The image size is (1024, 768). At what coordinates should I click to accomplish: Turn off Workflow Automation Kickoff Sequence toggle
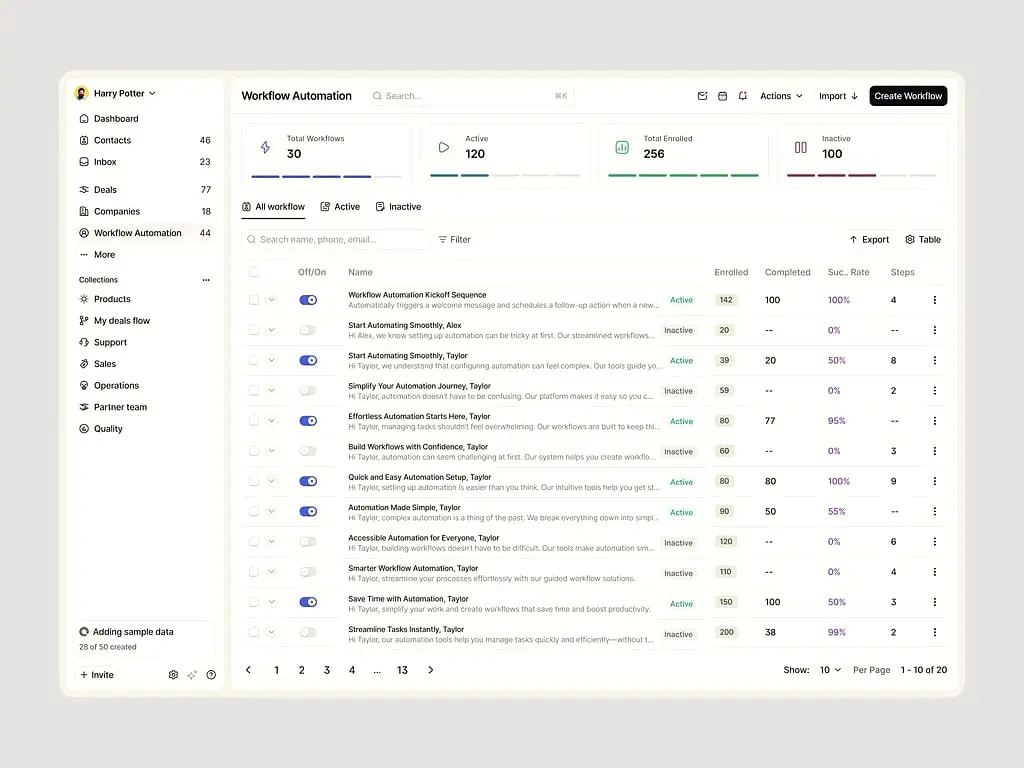coord(308,300)
